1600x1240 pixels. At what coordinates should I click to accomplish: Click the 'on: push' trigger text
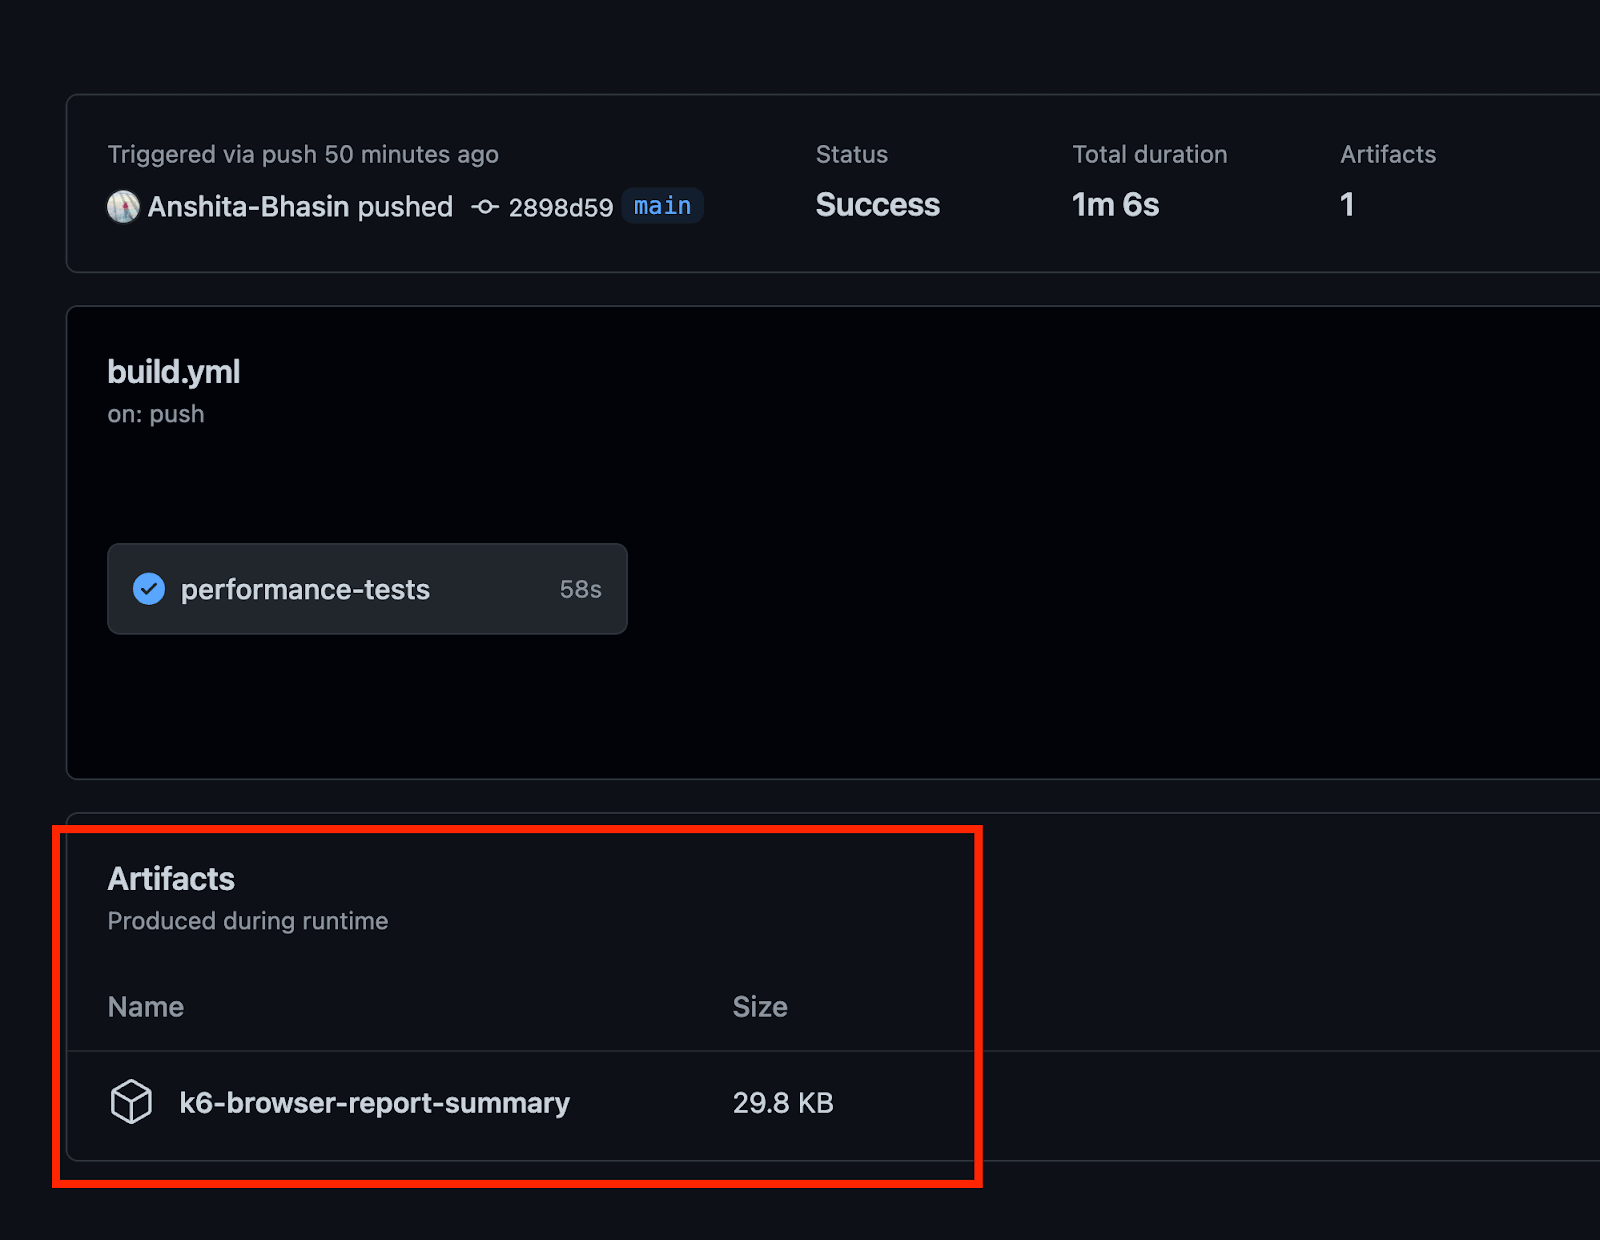pos(156,414)
